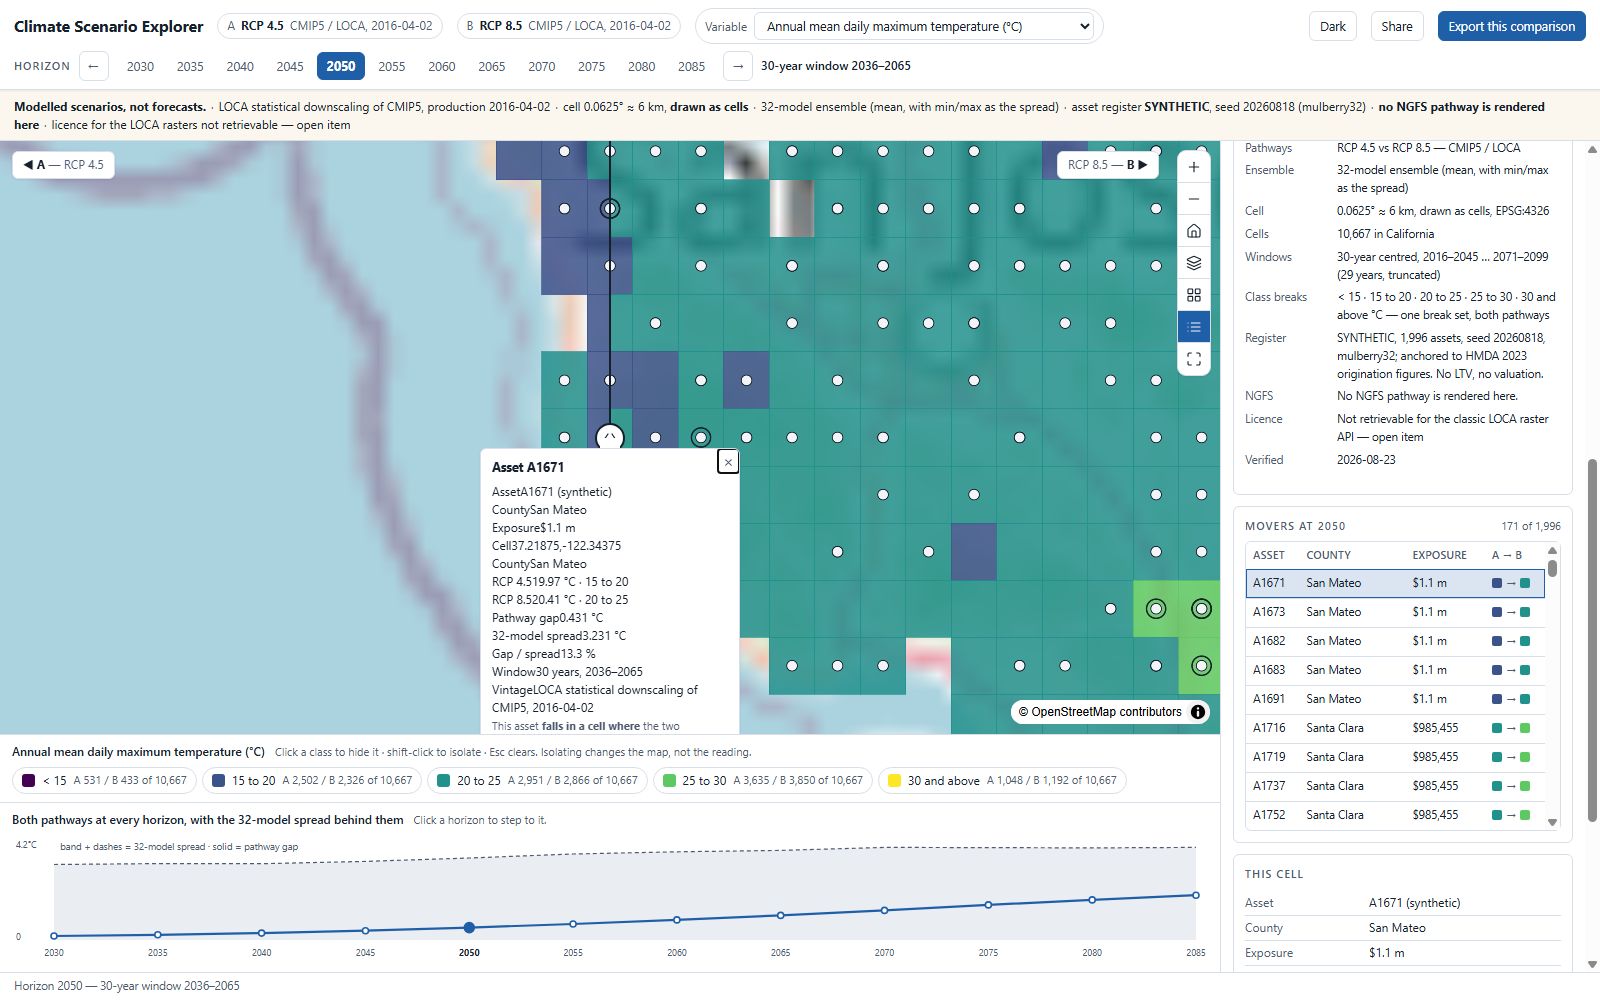Click the right panel scrollbar thumb
This screenshot has height=1000, width=1600.
point(1592,640)
